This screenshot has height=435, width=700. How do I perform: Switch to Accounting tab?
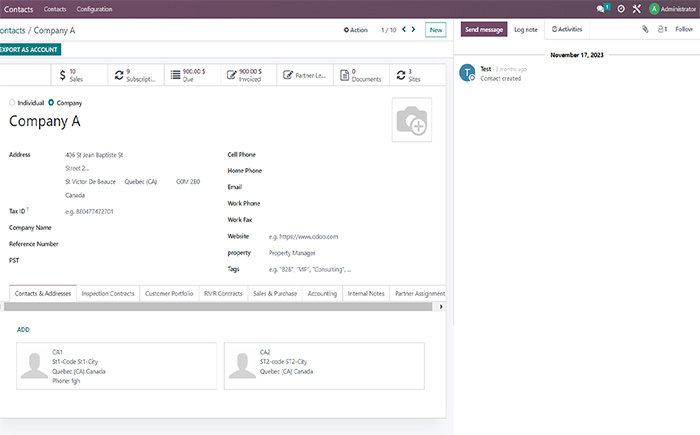(322, 293)
